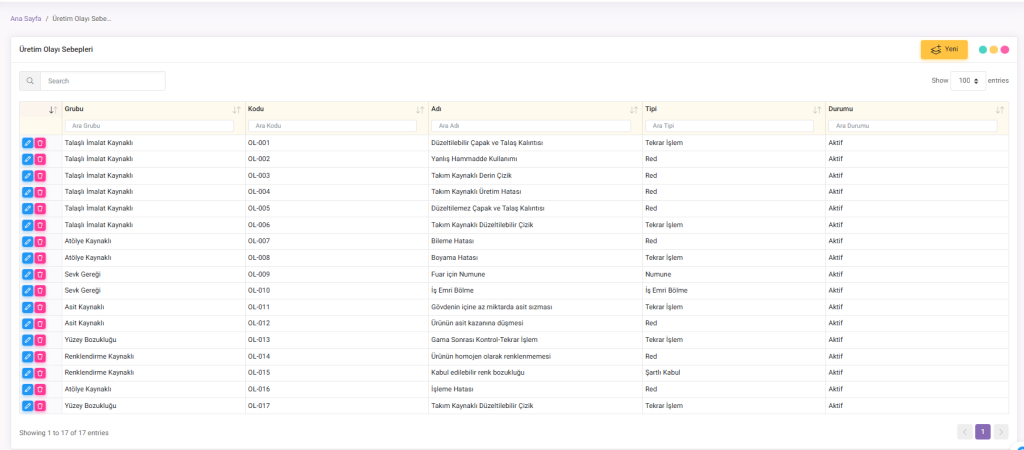The width and height of the screenshot is (1024, 450).
Task: Click the teal circle in card header
Action: (x=983, y=49)
